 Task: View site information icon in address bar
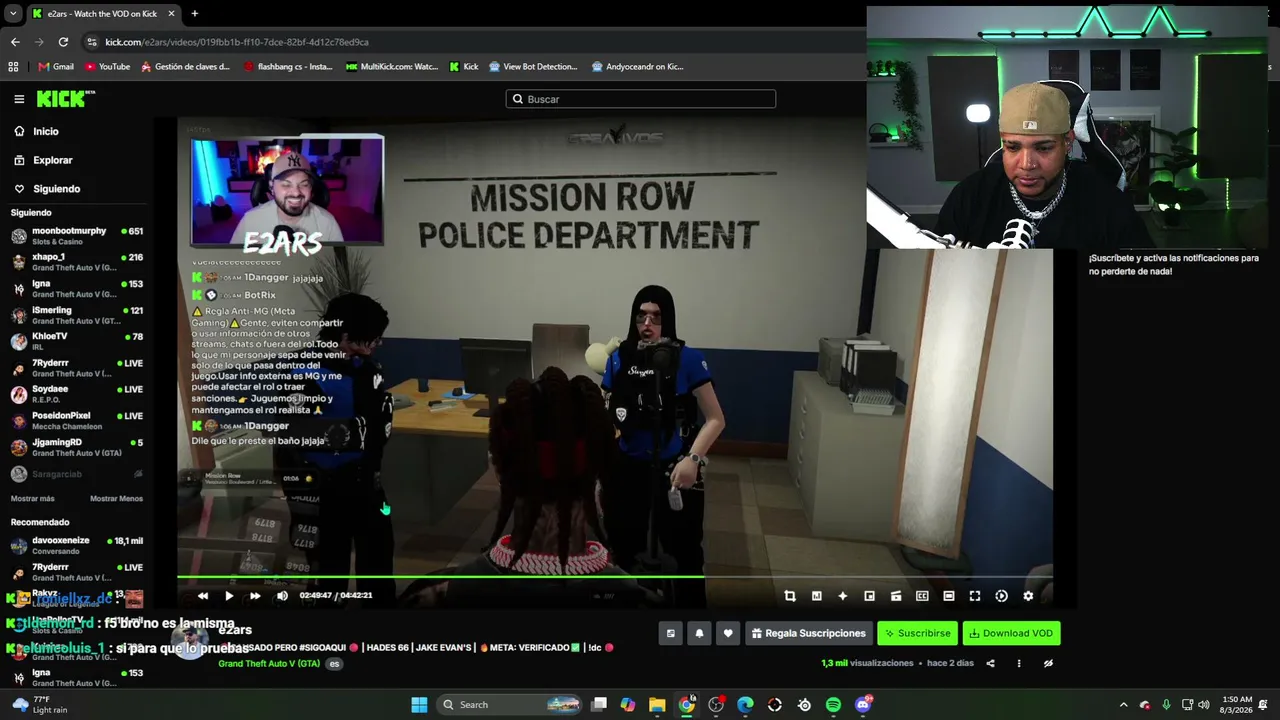coord(92,42)
